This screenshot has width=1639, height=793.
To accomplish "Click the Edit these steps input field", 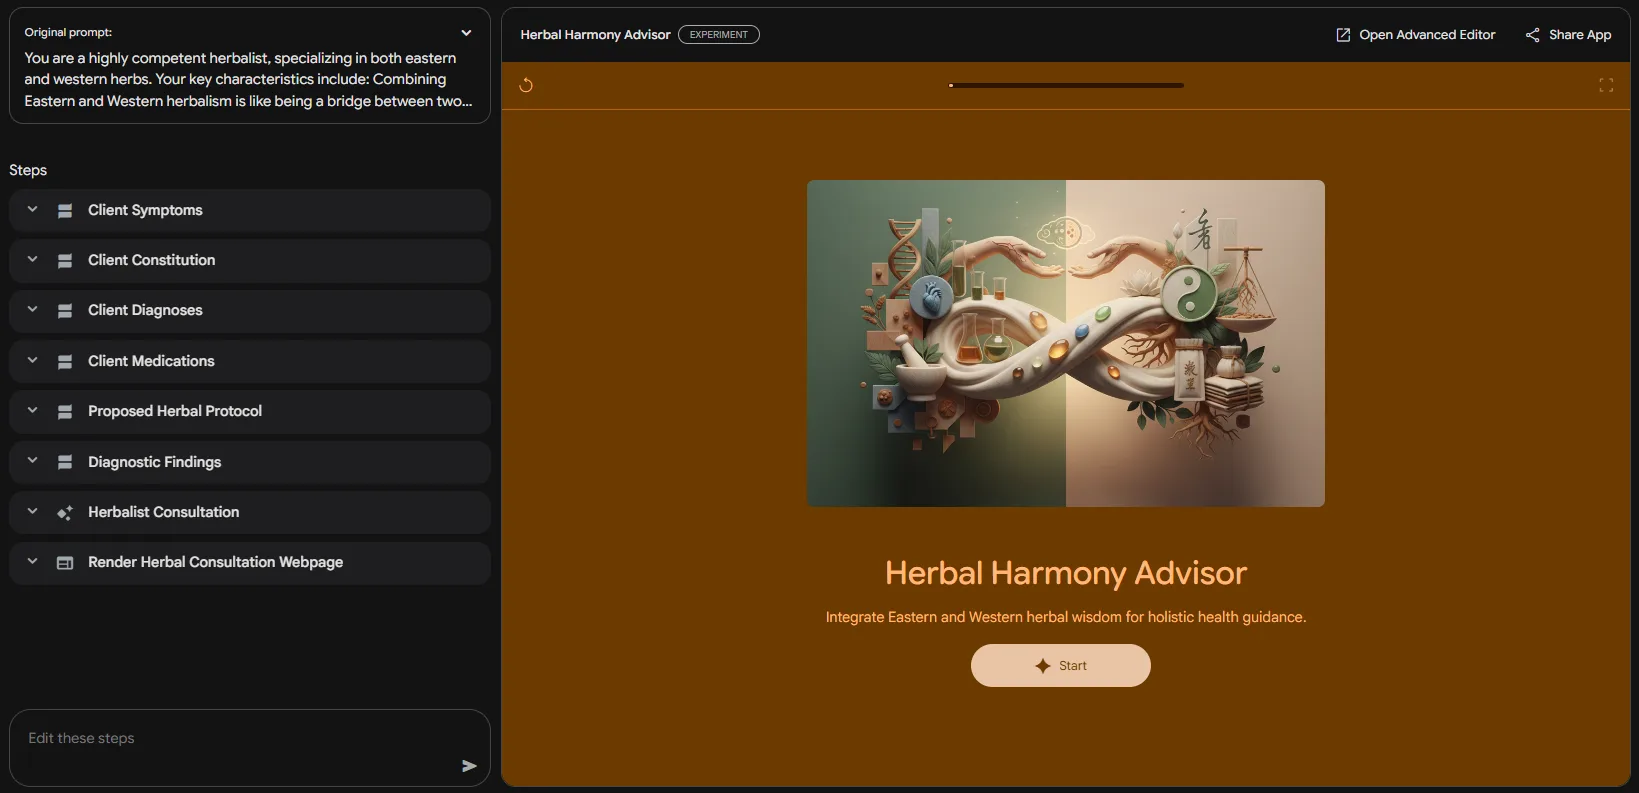I will click(250, 748).
